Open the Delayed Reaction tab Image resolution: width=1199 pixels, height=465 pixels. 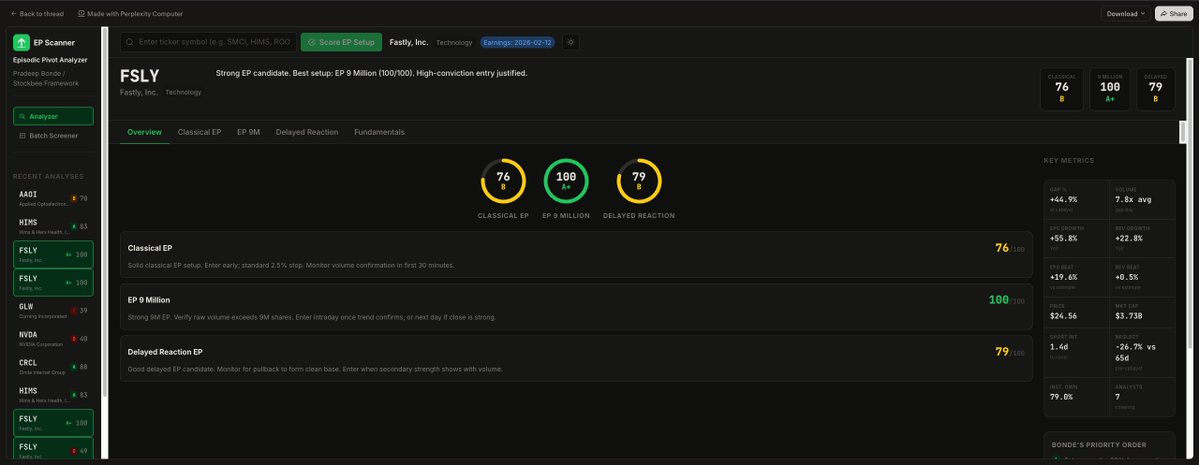[307, 132]
